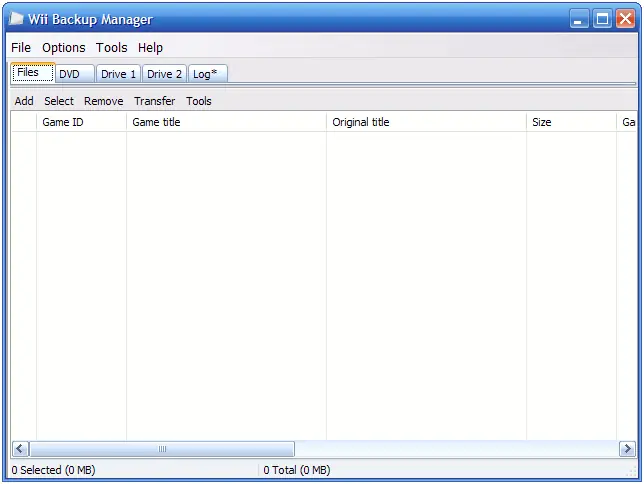Click the Select toolbar item
This screenshot has width=644, height=484.
pyautogui.click(x=59, y=101)
